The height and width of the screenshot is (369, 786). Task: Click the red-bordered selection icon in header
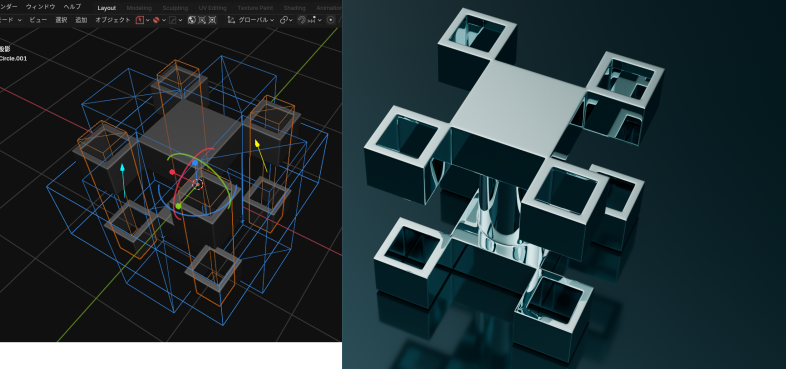140,20
